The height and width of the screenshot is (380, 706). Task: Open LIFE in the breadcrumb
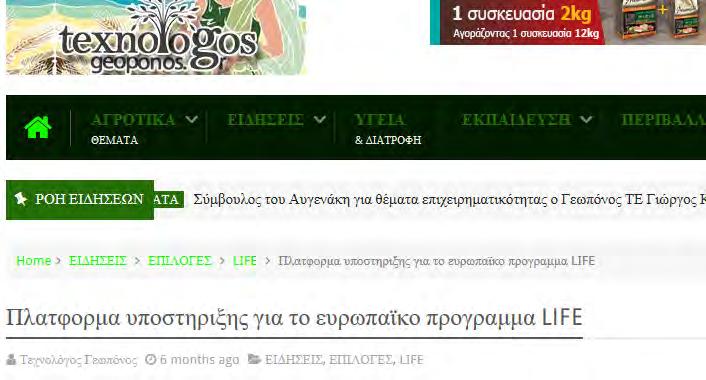click(x=244, y=261)
